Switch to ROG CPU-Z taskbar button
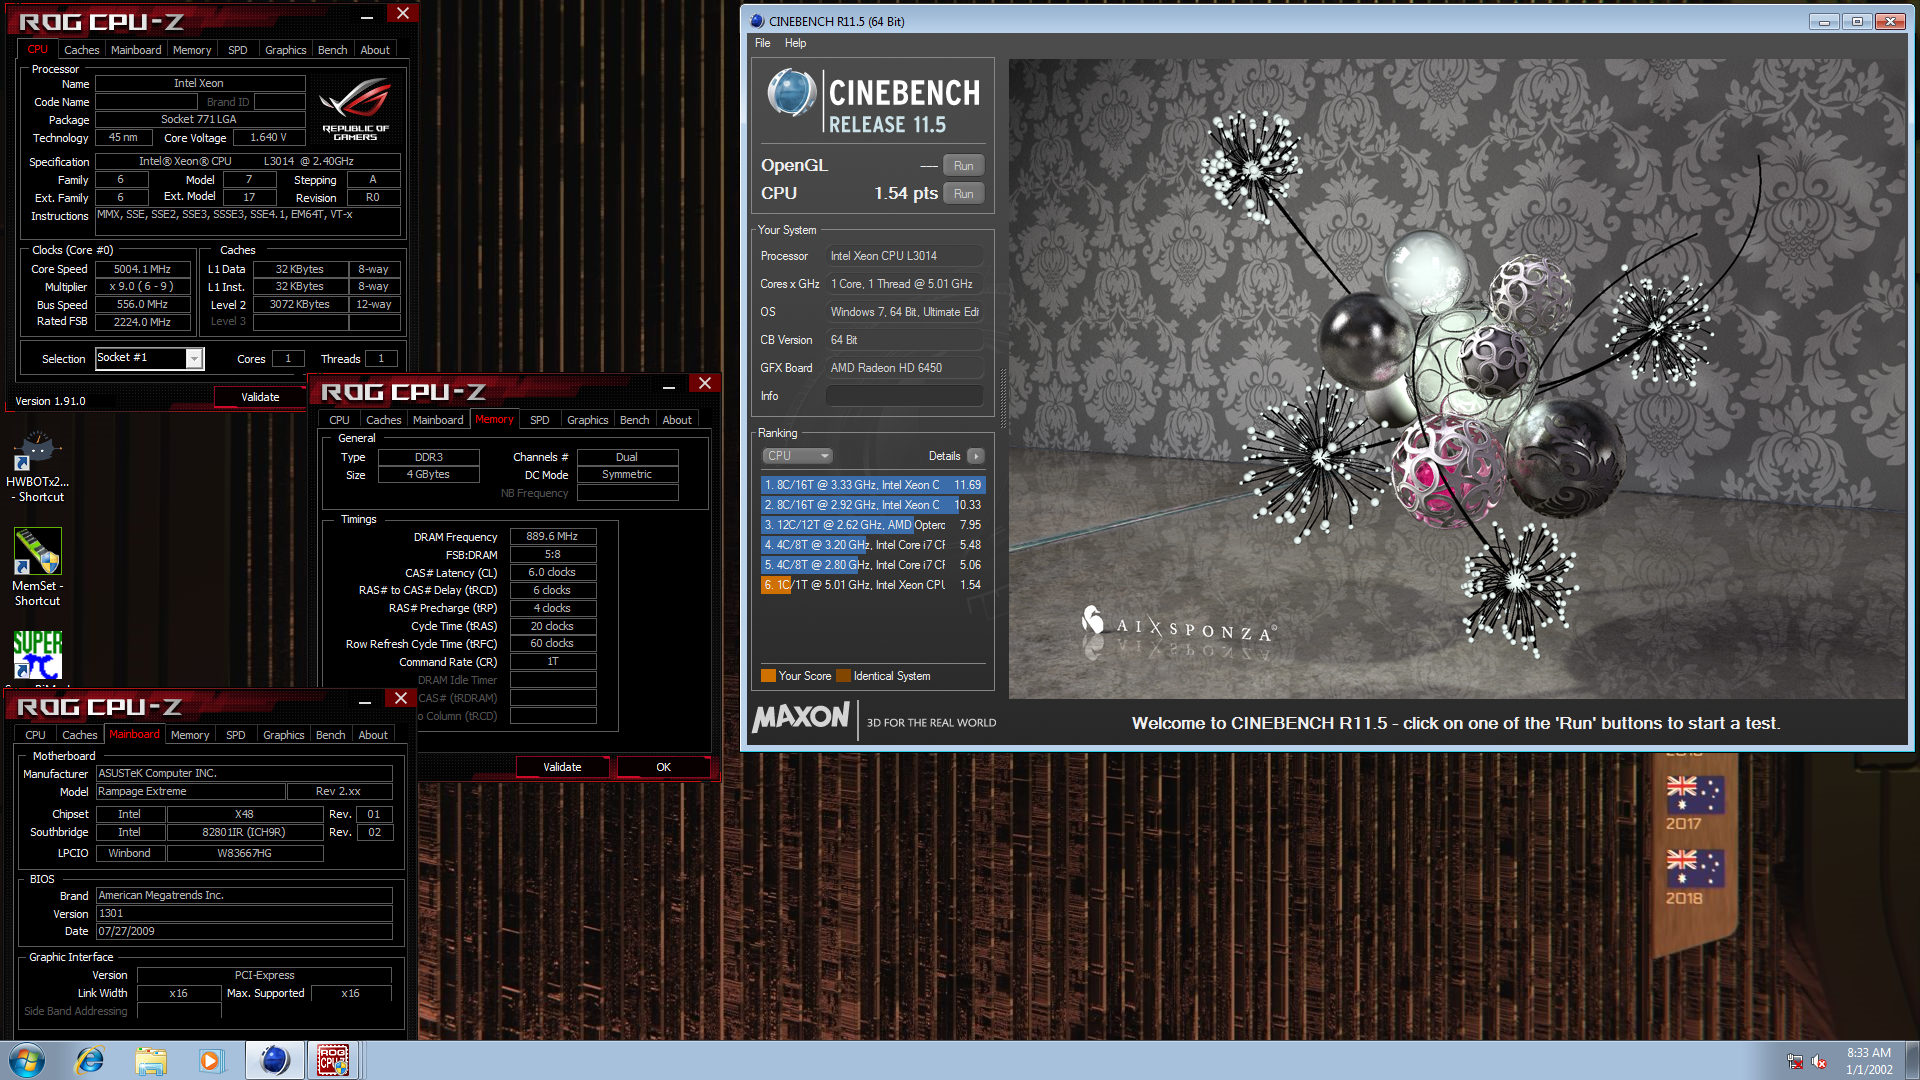Image resolution: width=1920 pixels, height=1080 pixels. point(333,1060)
